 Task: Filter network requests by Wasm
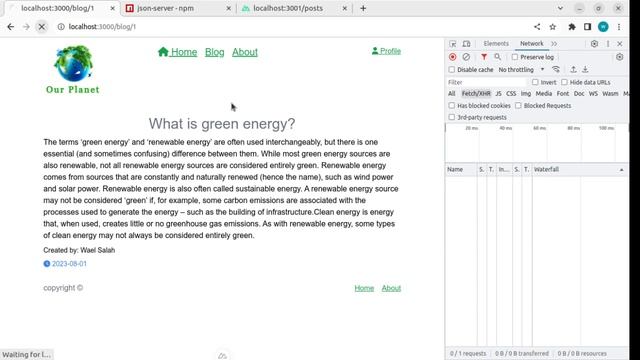[610, 93]
